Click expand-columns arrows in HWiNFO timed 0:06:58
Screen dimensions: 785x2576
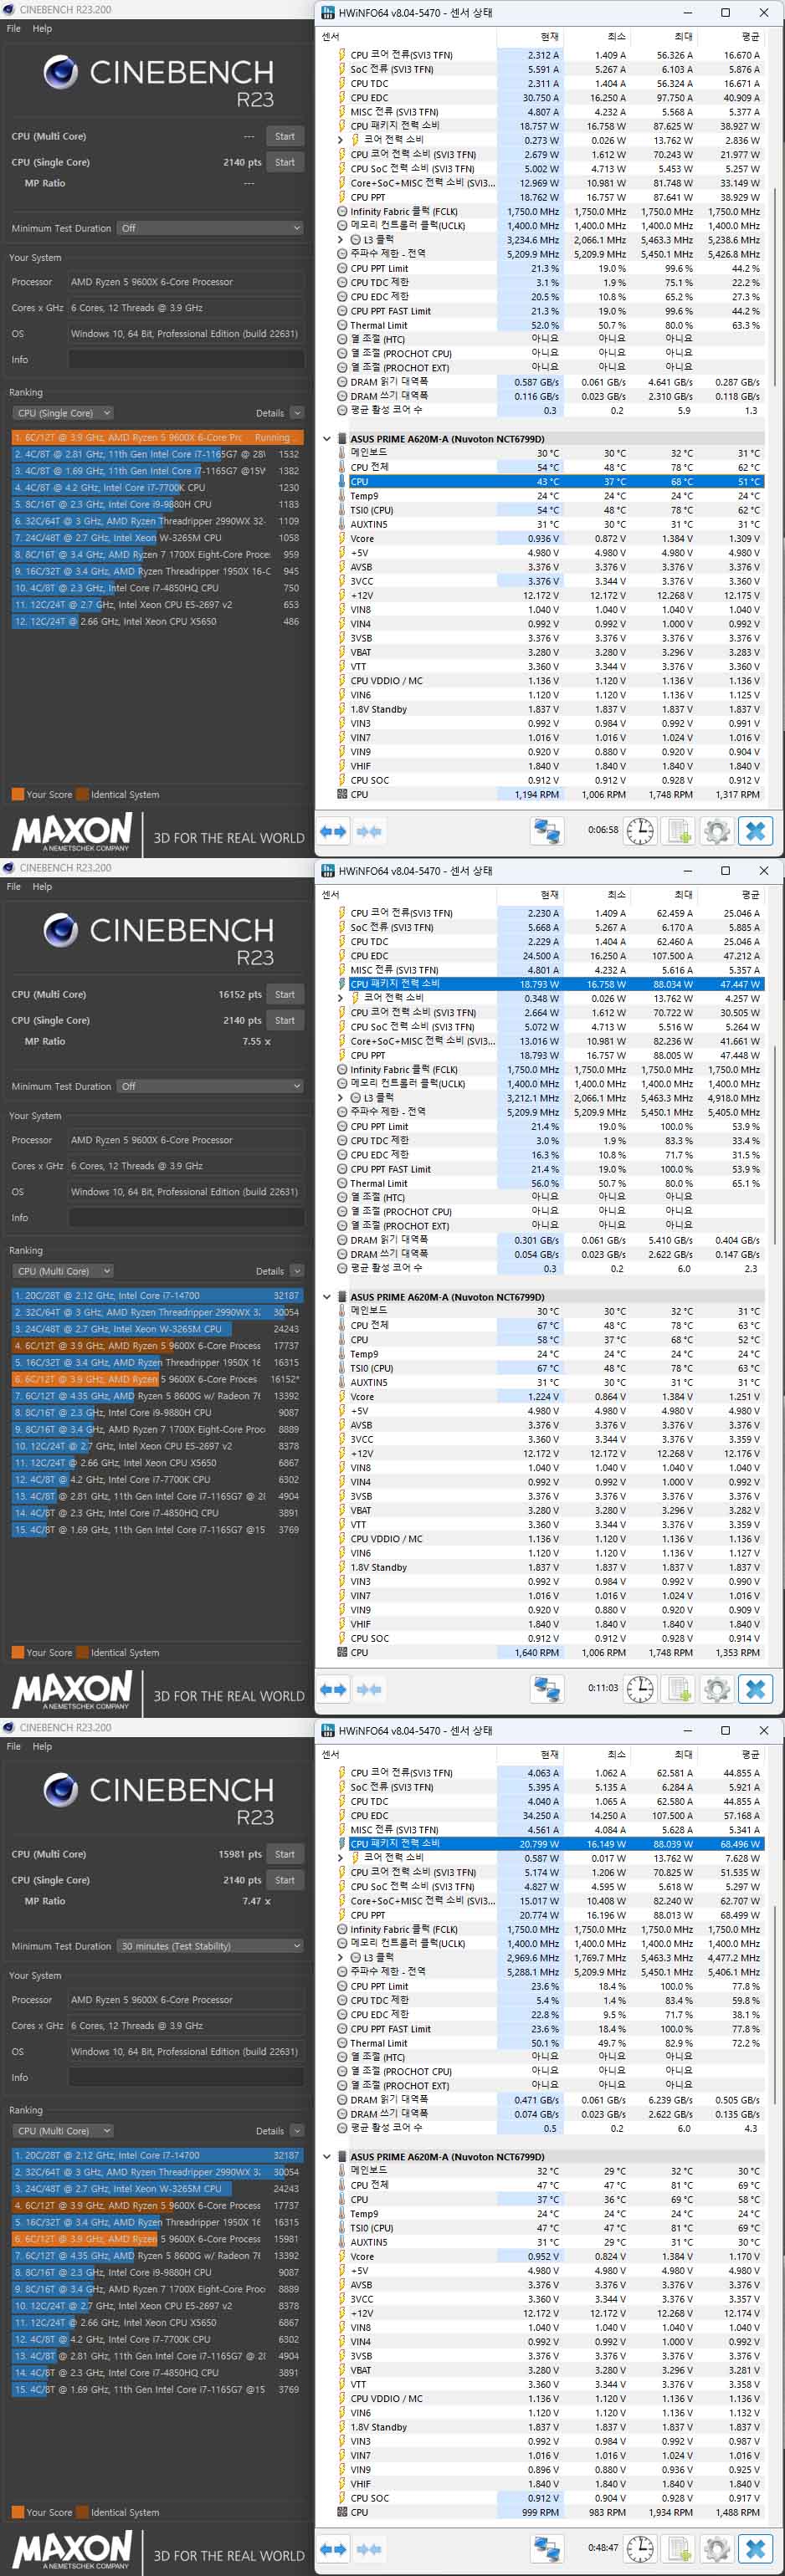coord(333,831)
